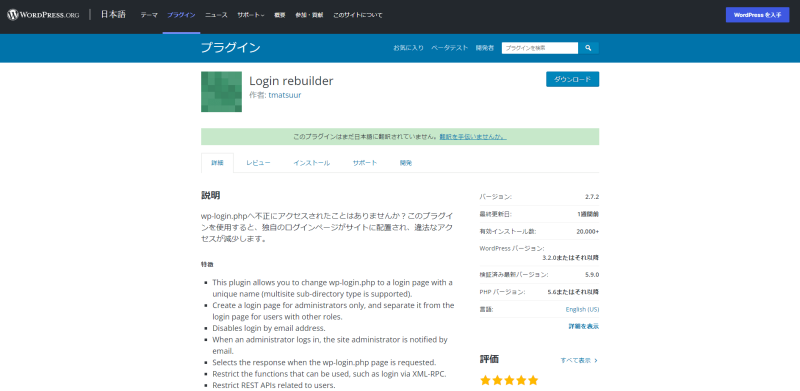The image size is (800, 391).
Task: Click すべて表示 link next to 評価
Action: coord(579,360)
